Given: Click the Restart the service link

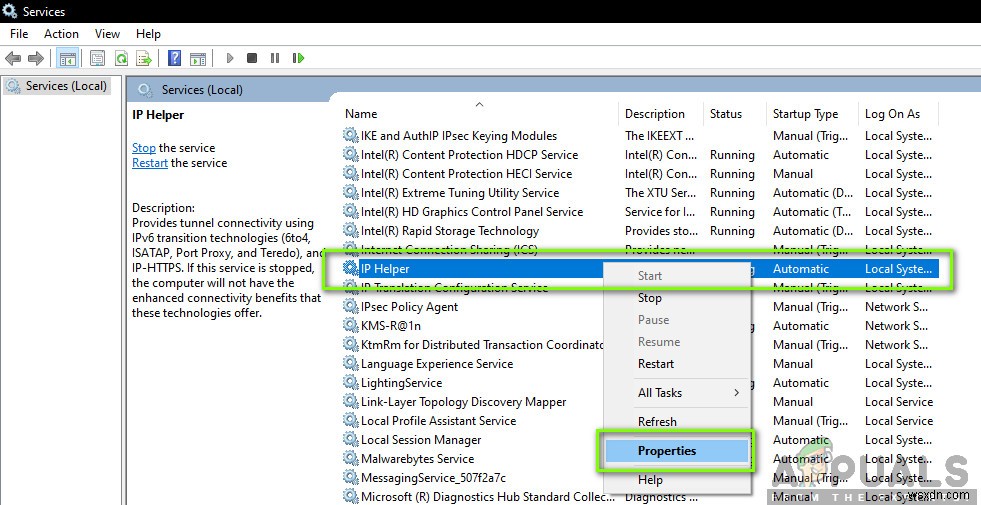Looking at the screenshot, I should point(150,163).
